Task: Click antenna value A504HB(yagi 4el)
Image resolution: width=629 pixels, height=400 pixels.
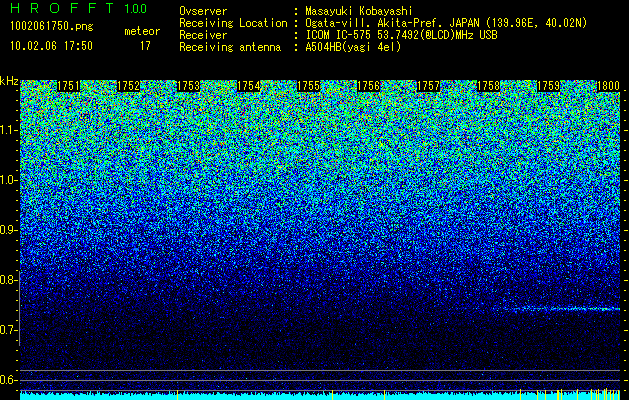Action: 353,47
